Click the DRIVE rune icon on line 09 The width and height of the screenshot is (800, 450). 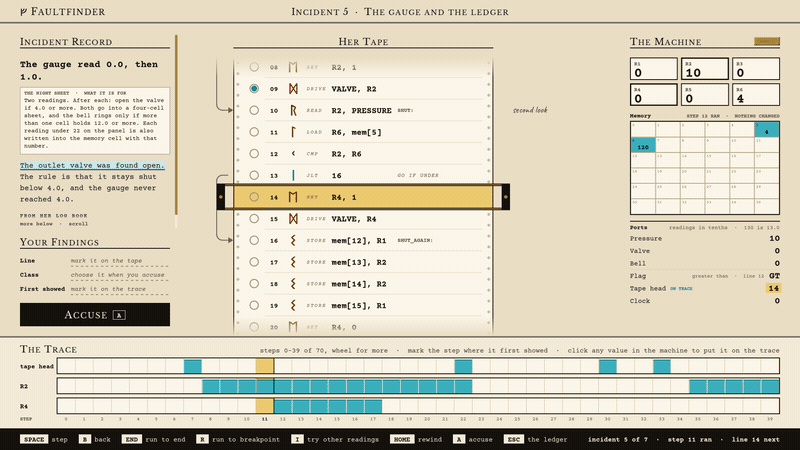coord(293,89)
